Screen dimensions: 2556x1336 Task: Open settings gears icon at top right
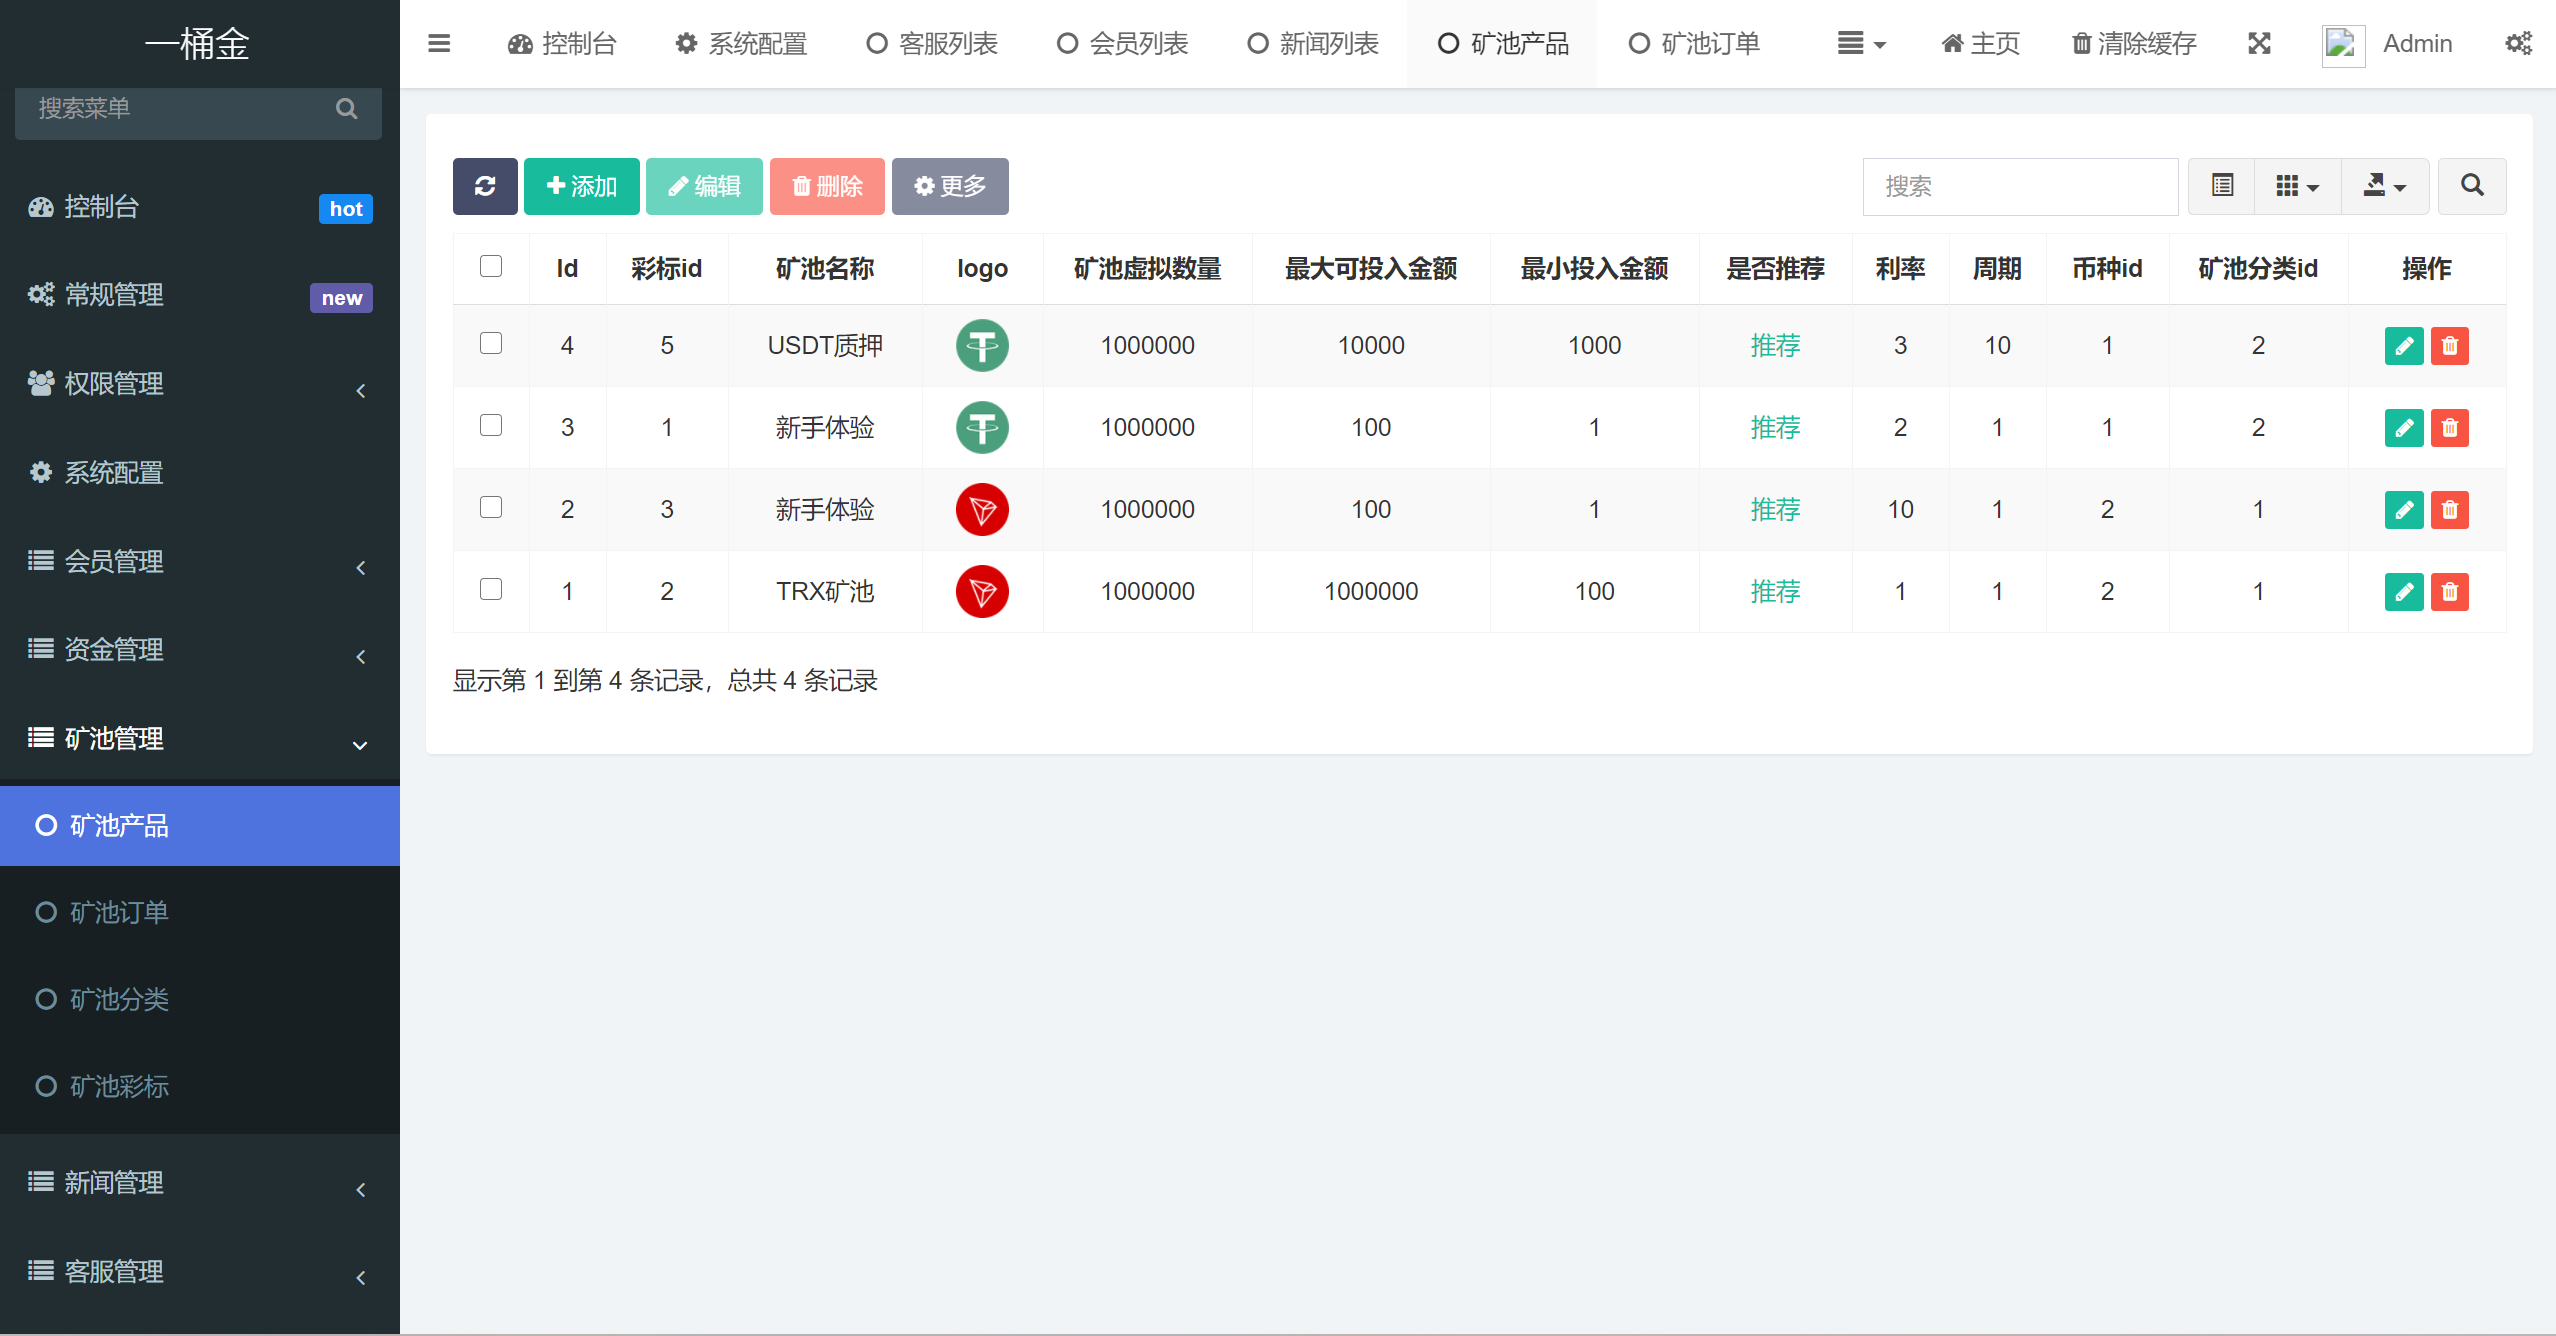[2518, 44]
